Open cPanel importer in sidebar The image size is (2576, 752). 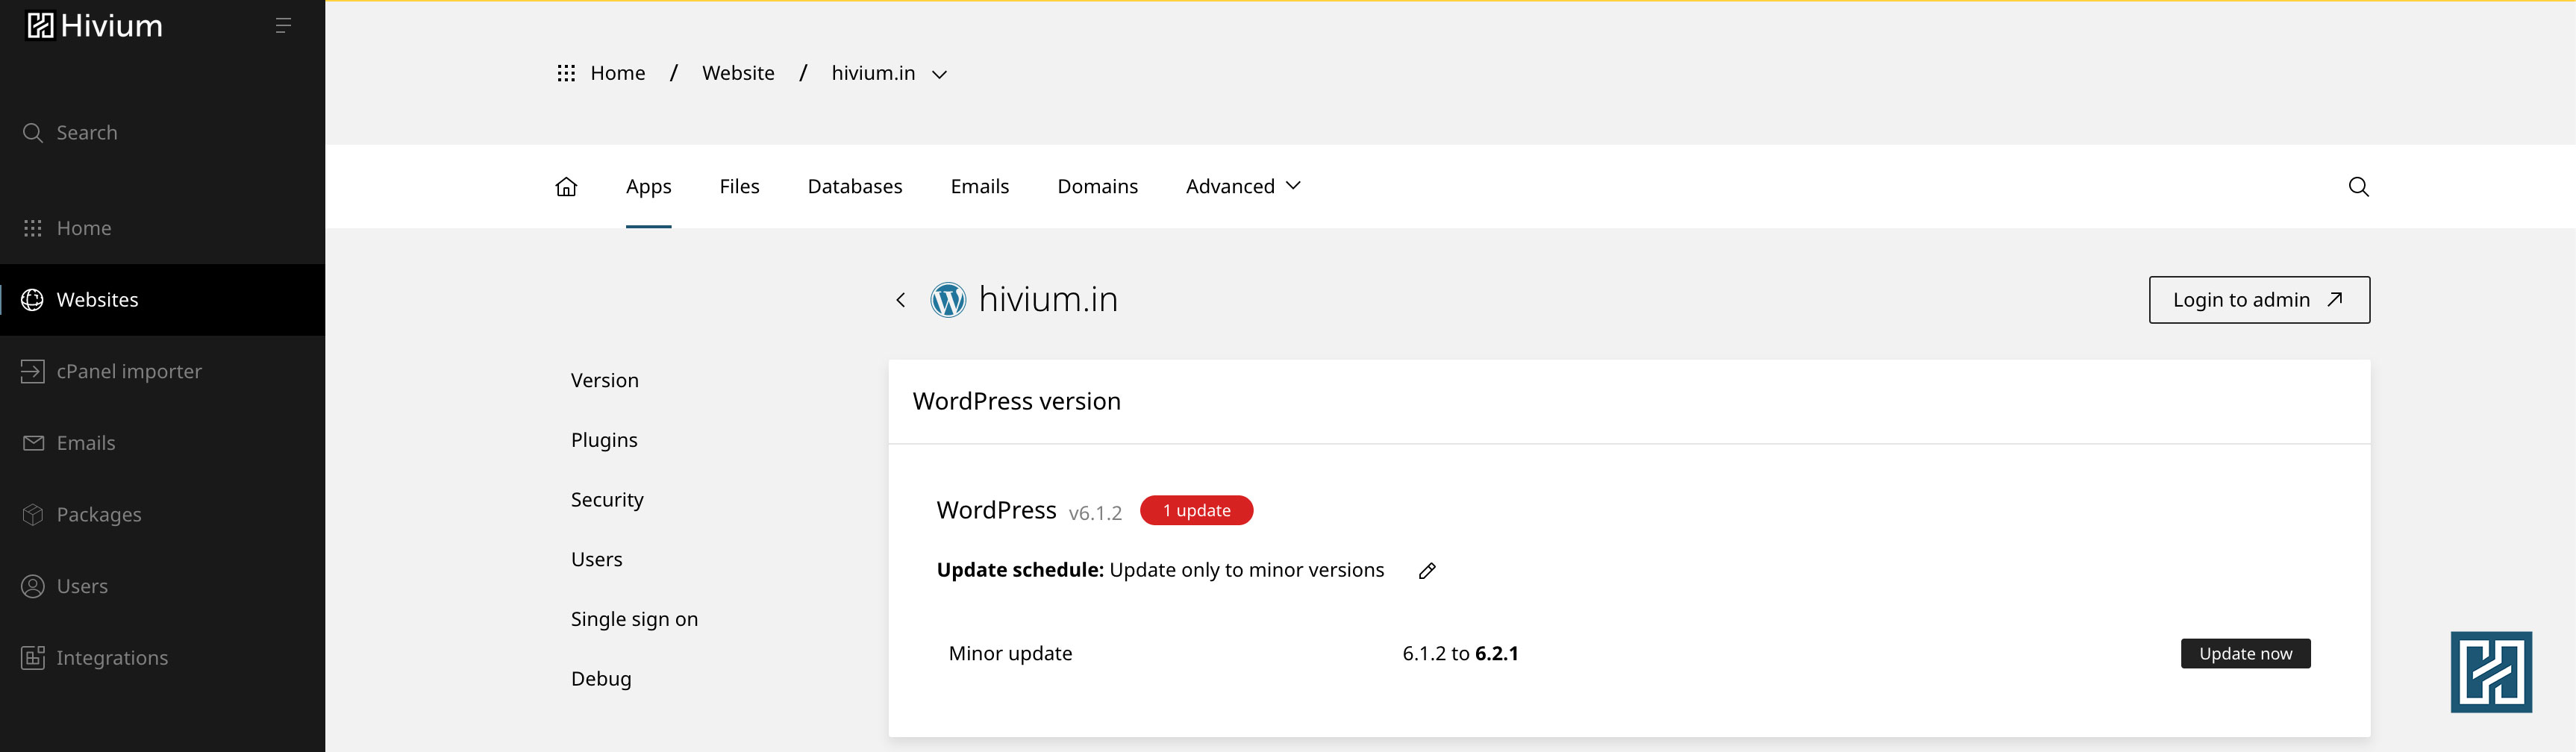129,372
